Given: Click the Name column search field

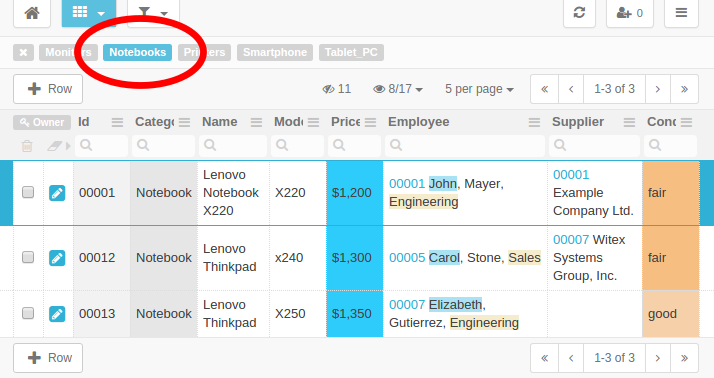Looking at the screenshot, I should 233,145.
